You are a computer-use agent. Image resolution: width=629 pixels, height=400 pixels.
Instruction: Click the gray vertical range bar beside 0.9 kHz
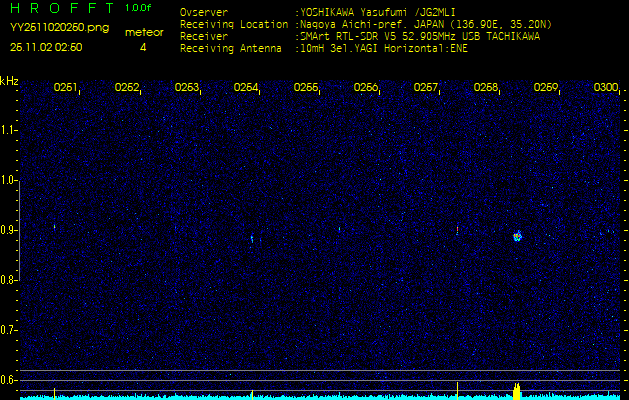[x=20, y=230]
